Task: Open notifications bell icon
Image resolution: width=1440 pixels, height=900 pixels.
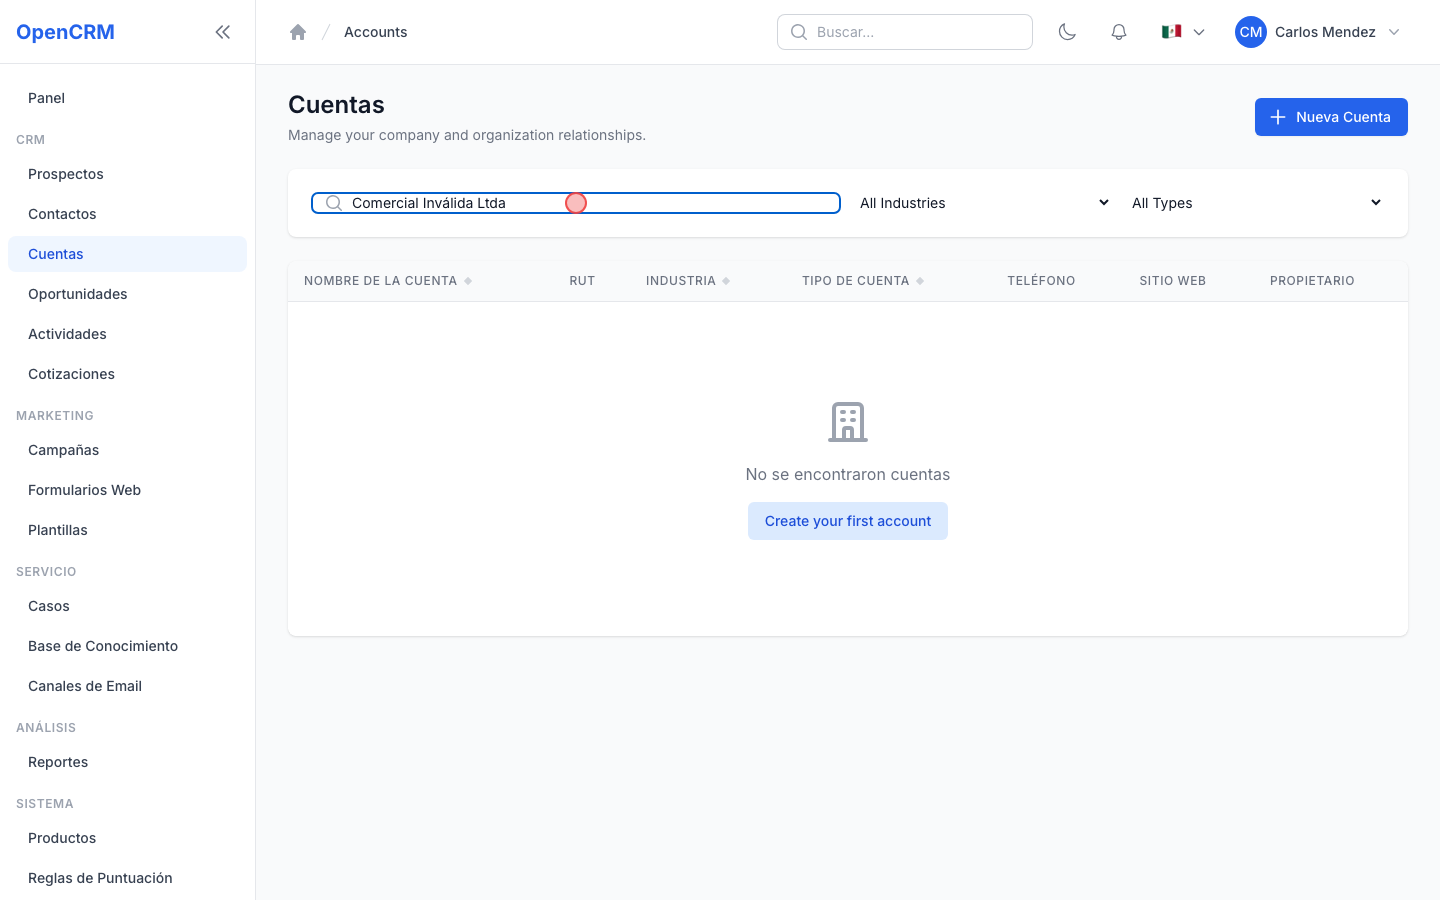Action: click(x=1119, y=32)
